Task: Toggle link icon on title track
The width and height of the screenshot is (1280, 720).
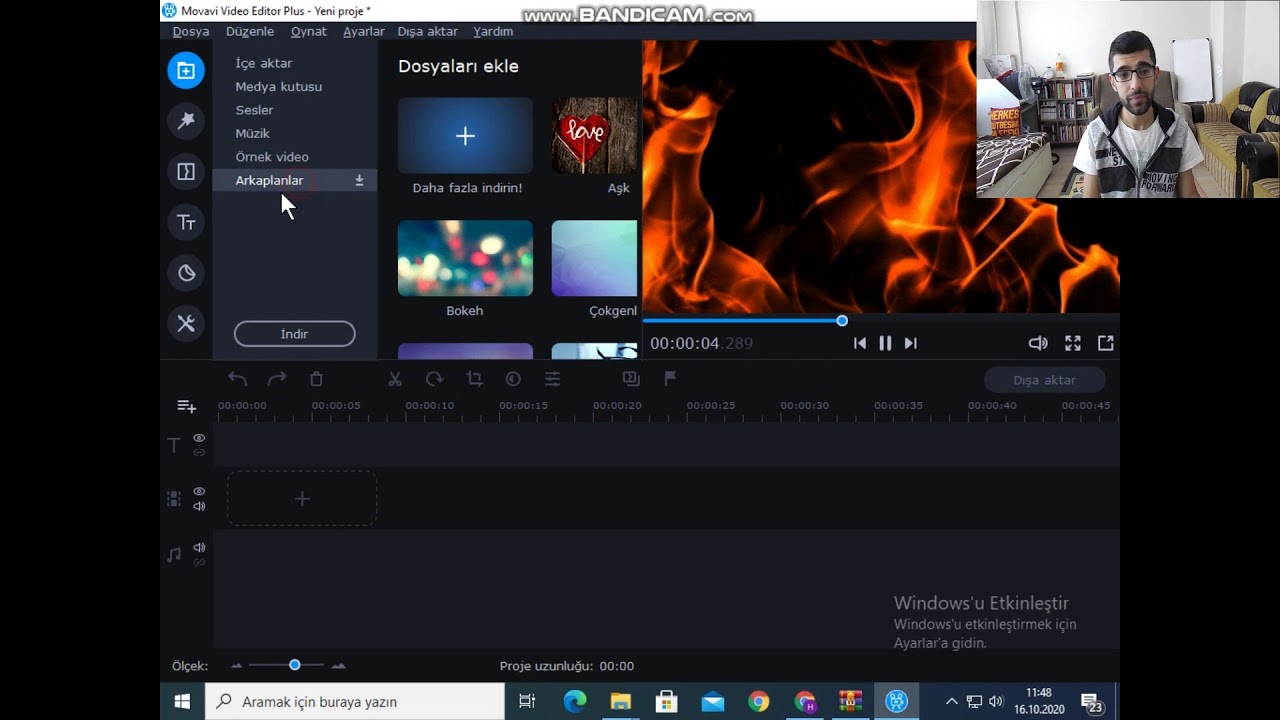Action: (x=199, y=453)
